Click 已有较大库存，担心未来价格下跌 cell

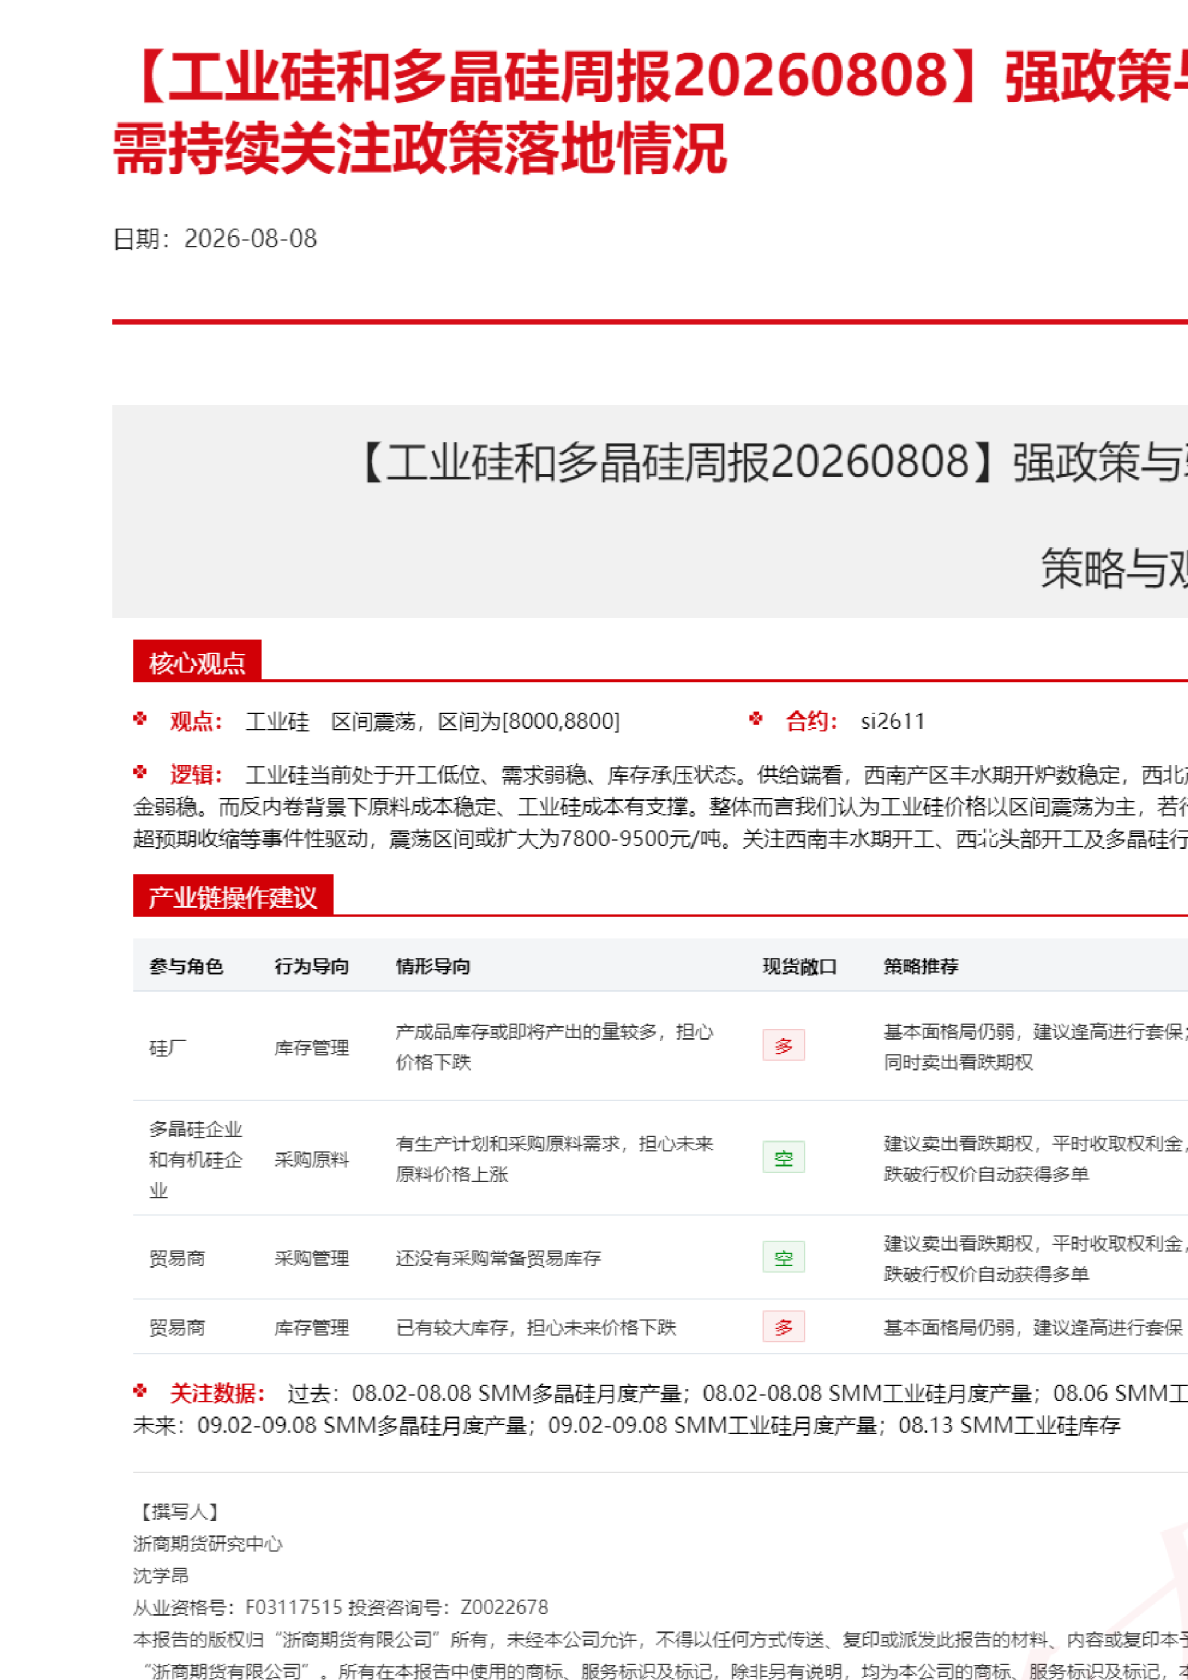(x=536, y=1328)
